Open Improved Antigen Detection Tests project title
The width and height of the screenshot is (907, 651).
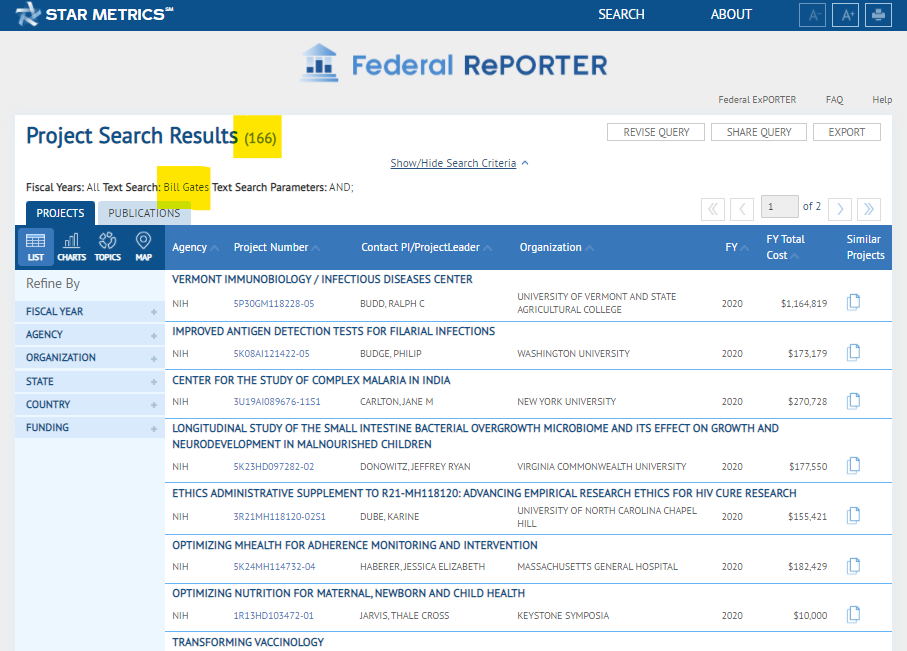point(333,331)
